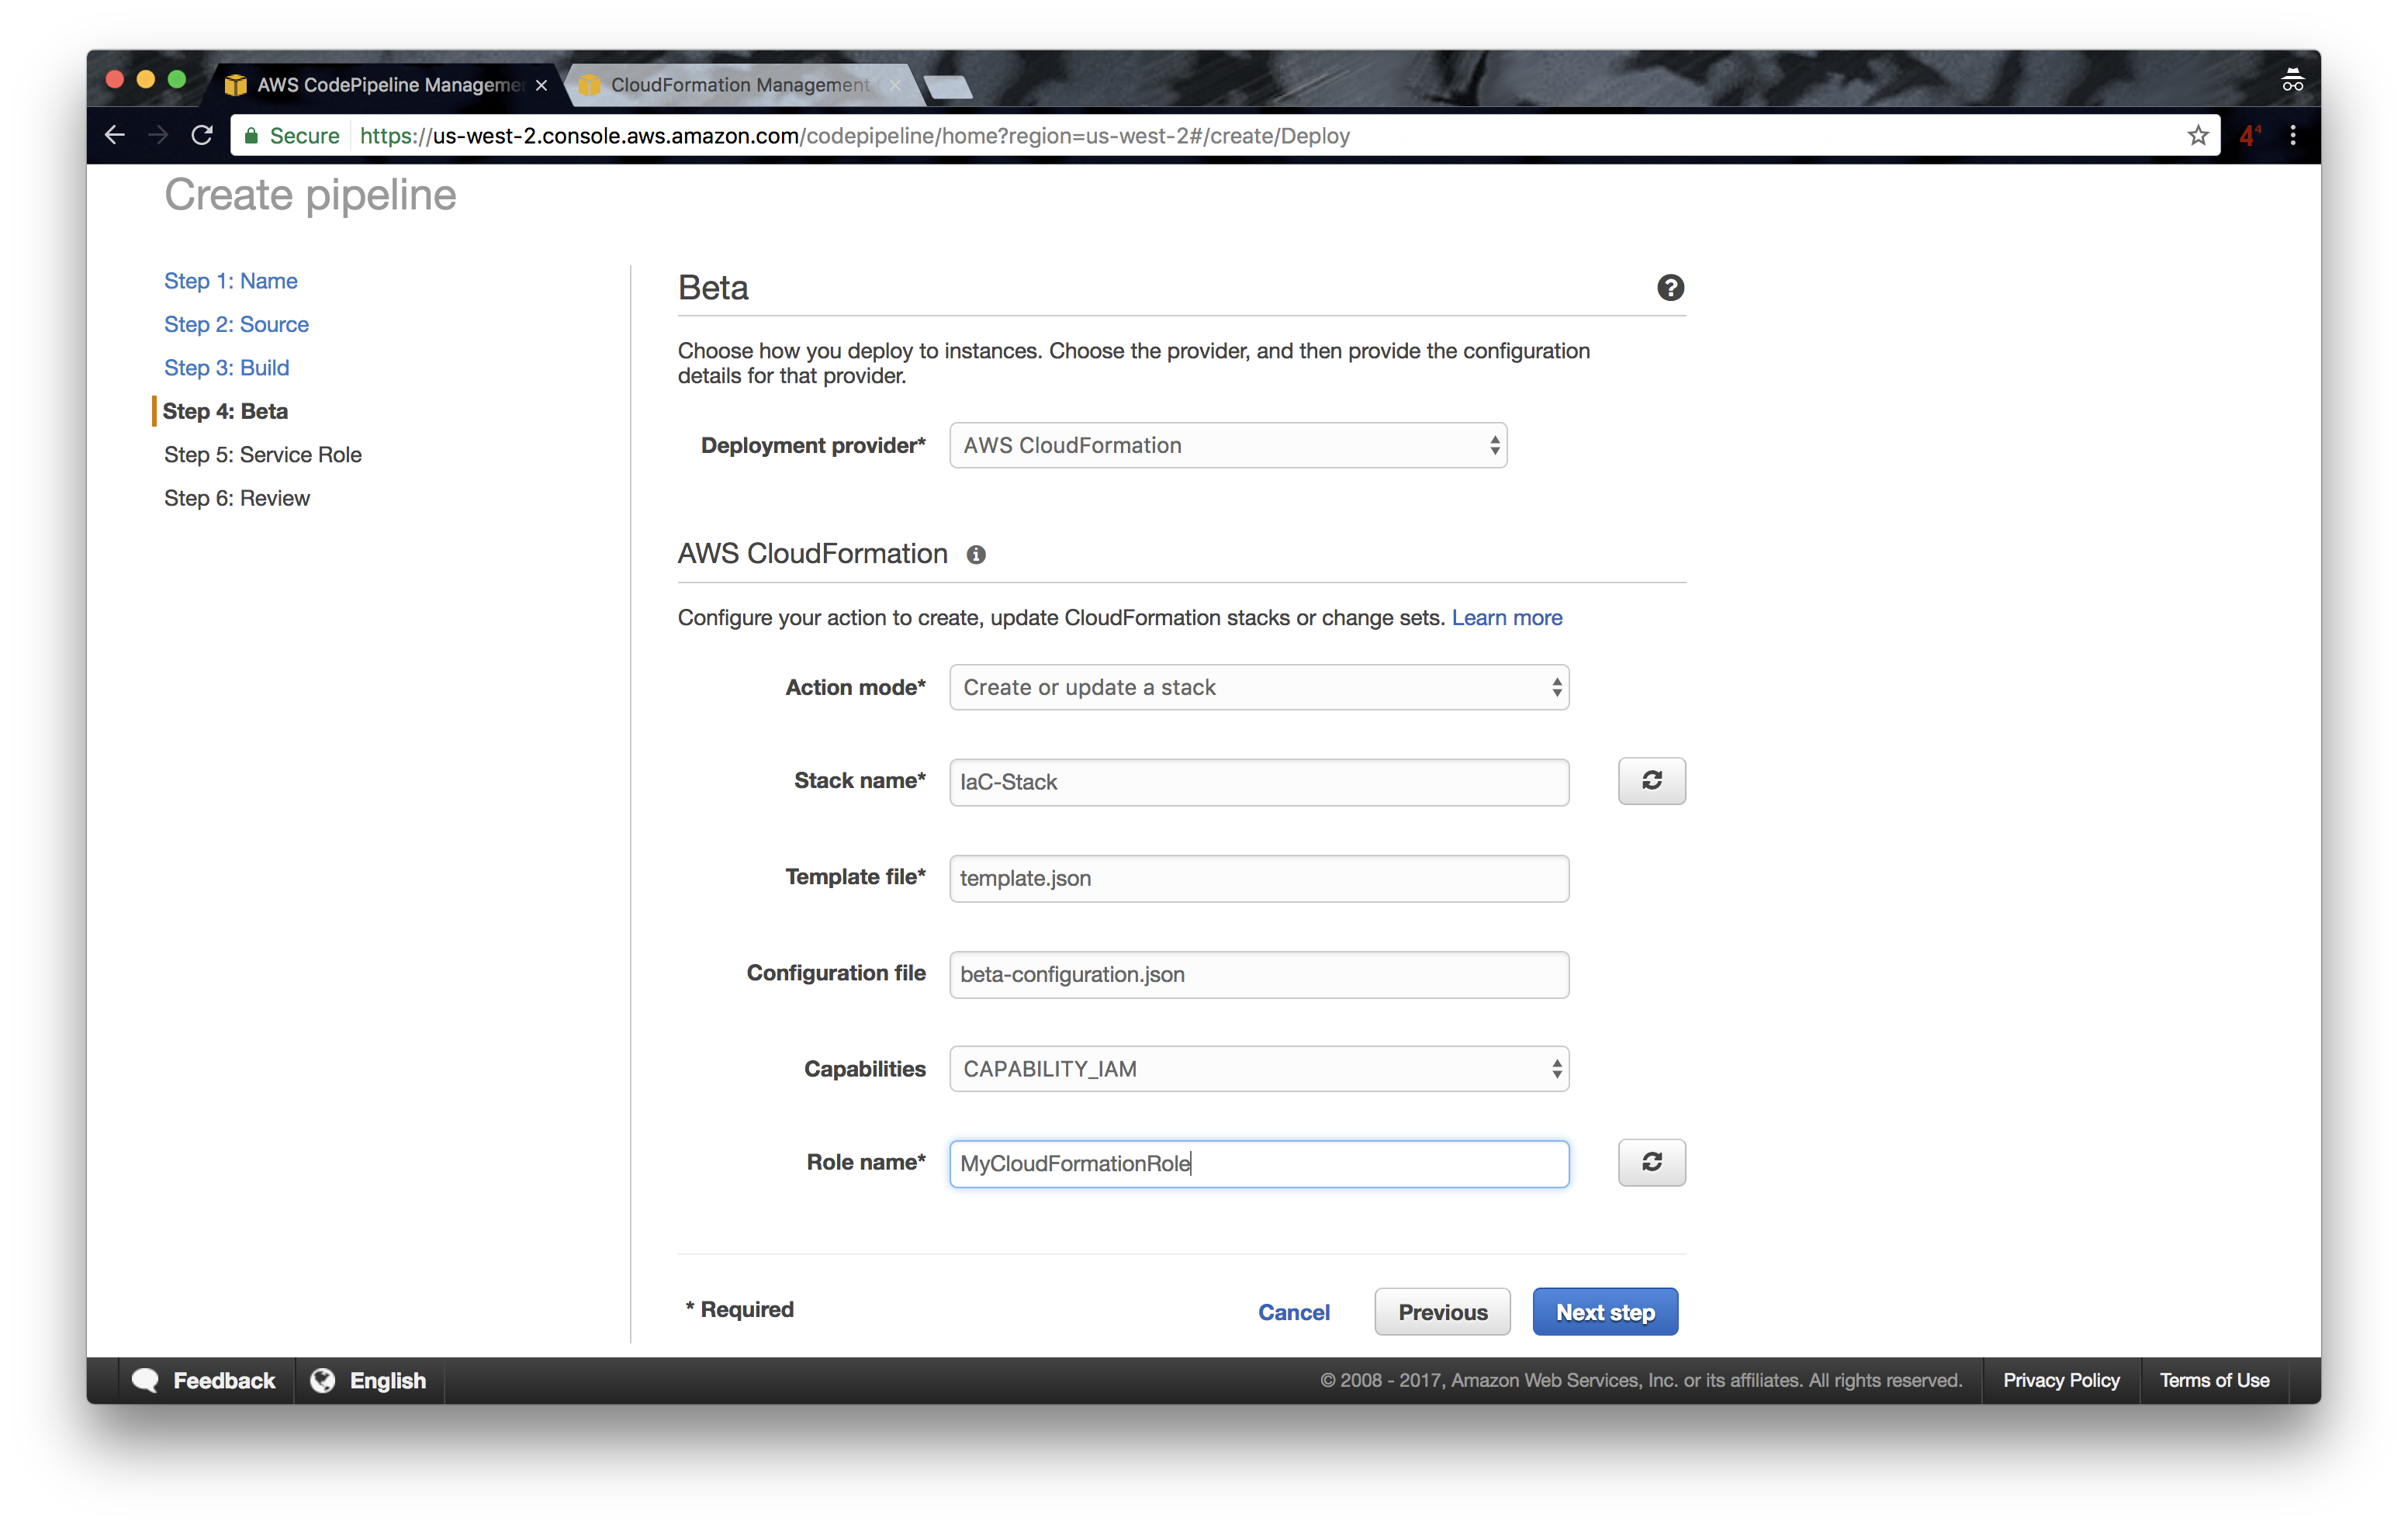Bookmark page with the star icon

tap(2197, 135)
